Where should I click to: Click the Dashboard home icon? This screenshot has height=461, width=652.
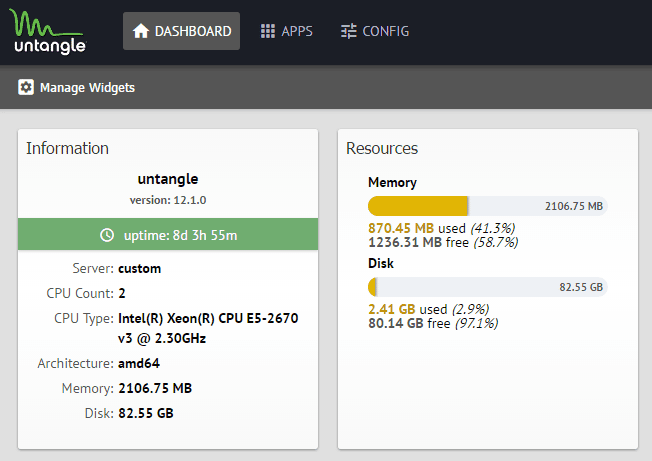coord(141,31)
